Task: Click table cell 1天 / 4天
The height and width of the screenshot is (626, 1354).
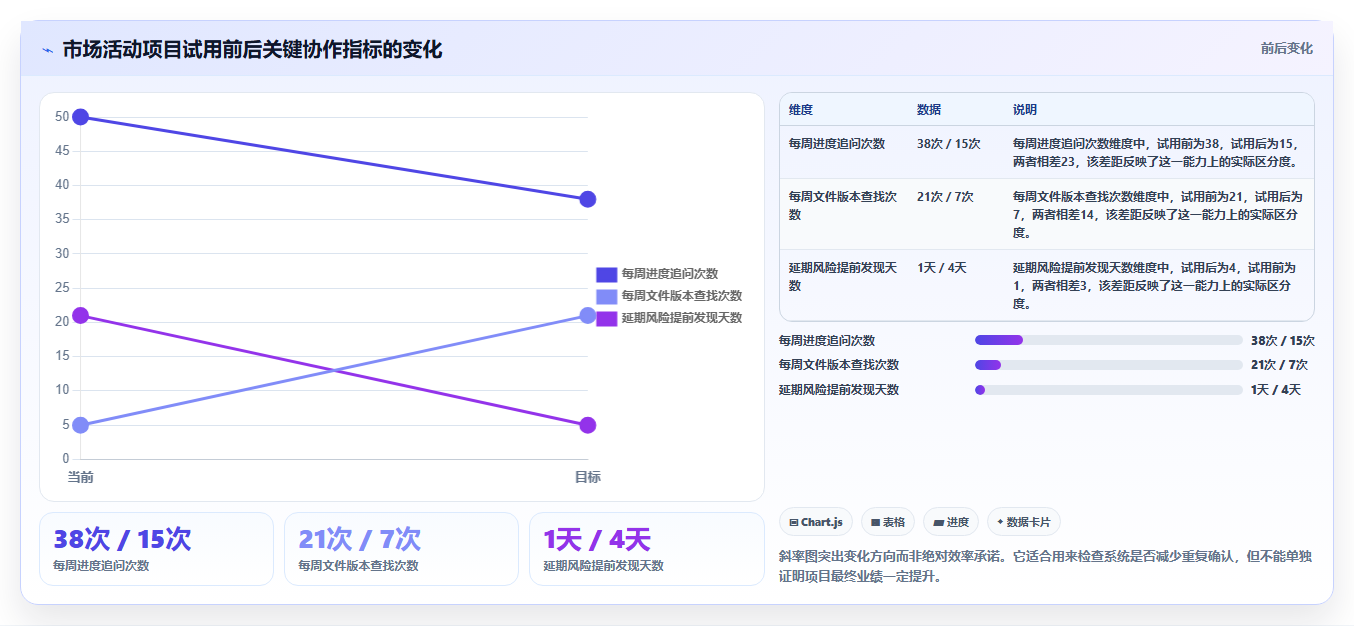Action: 942,268
